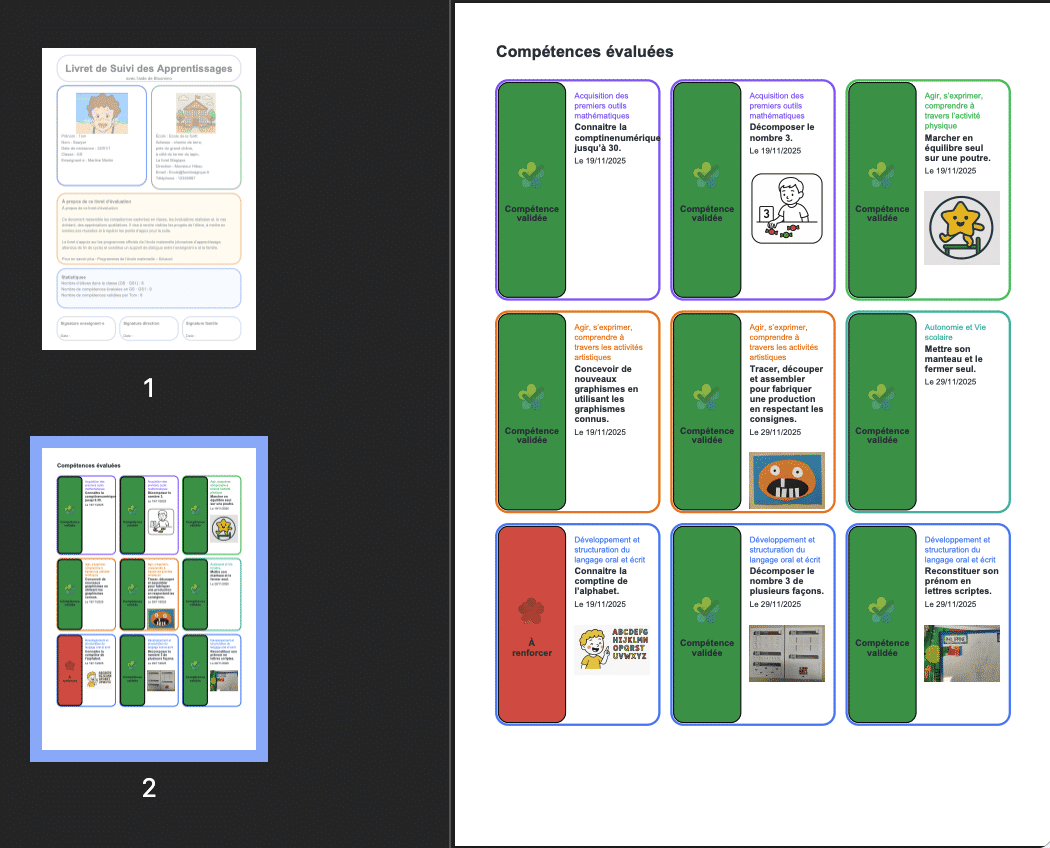Click the leaf icon on the Décomposer le nombre 3. card

[706, 175]
